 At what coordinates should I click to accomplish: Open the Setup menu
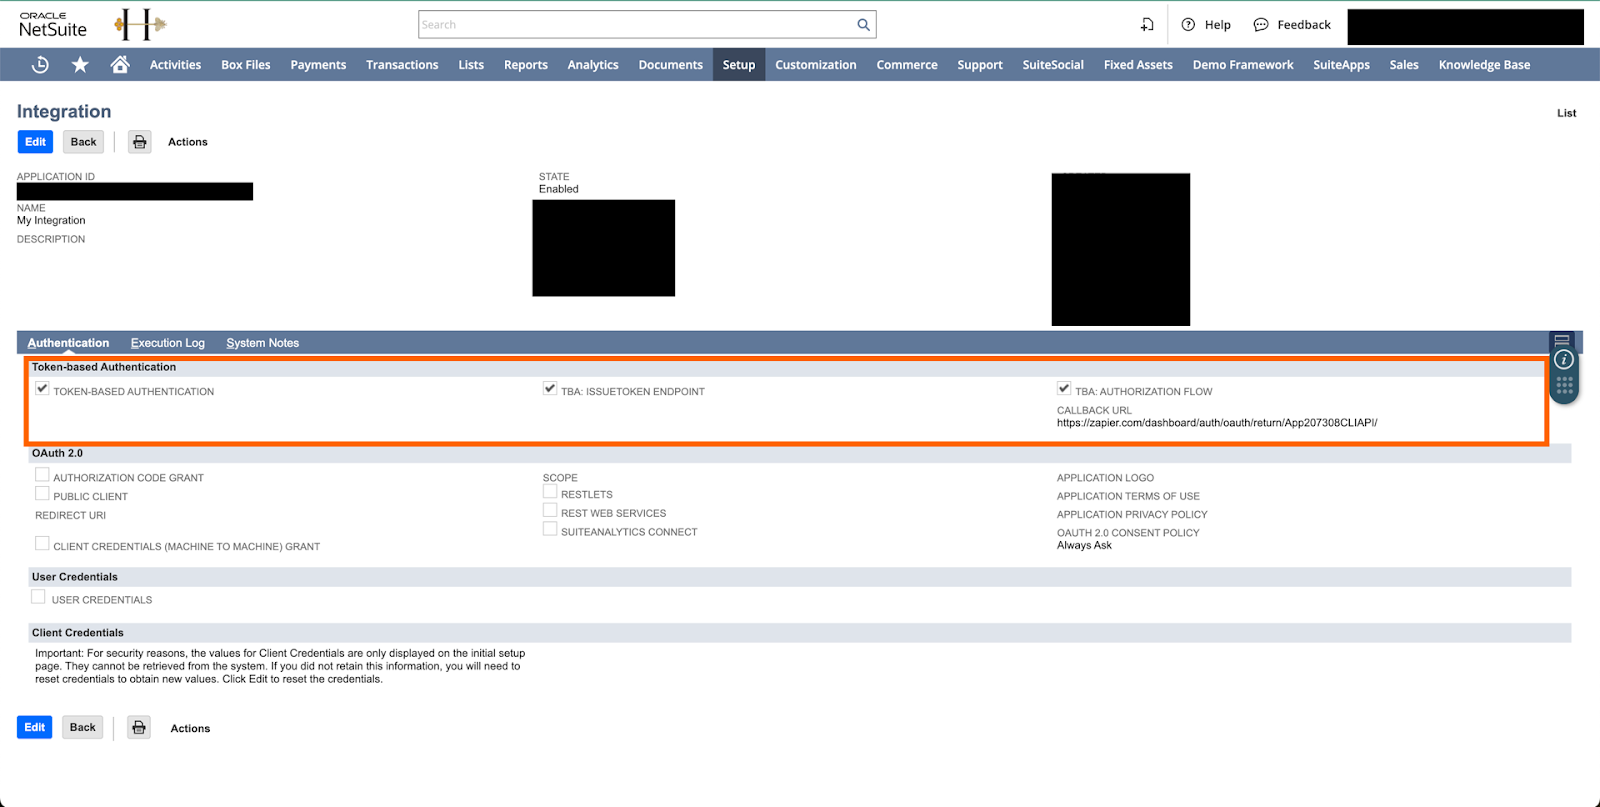(x=739, y=65)
